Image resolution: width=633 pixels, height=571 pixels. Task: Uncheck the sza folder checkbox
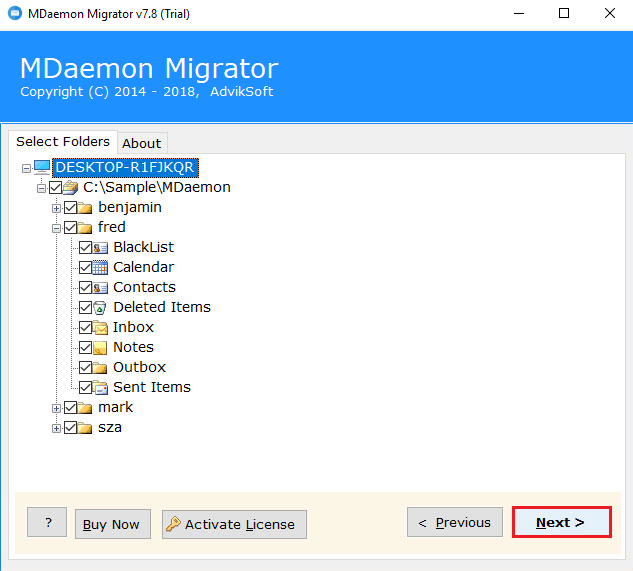(x=71, y=428)
